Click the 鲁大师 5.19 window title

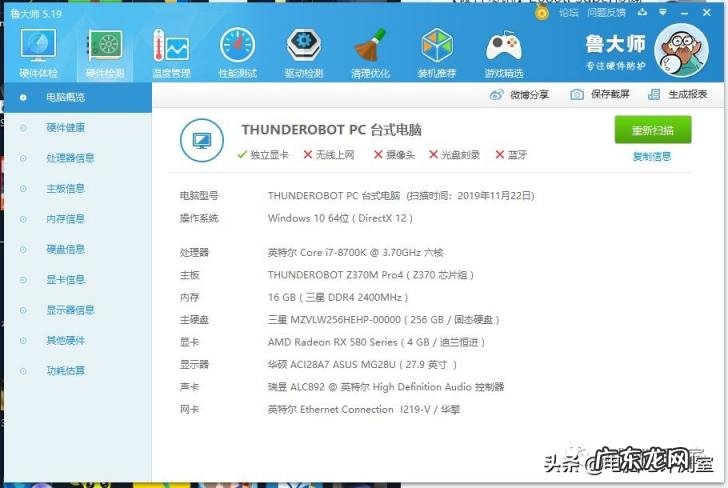coord(36,14)
